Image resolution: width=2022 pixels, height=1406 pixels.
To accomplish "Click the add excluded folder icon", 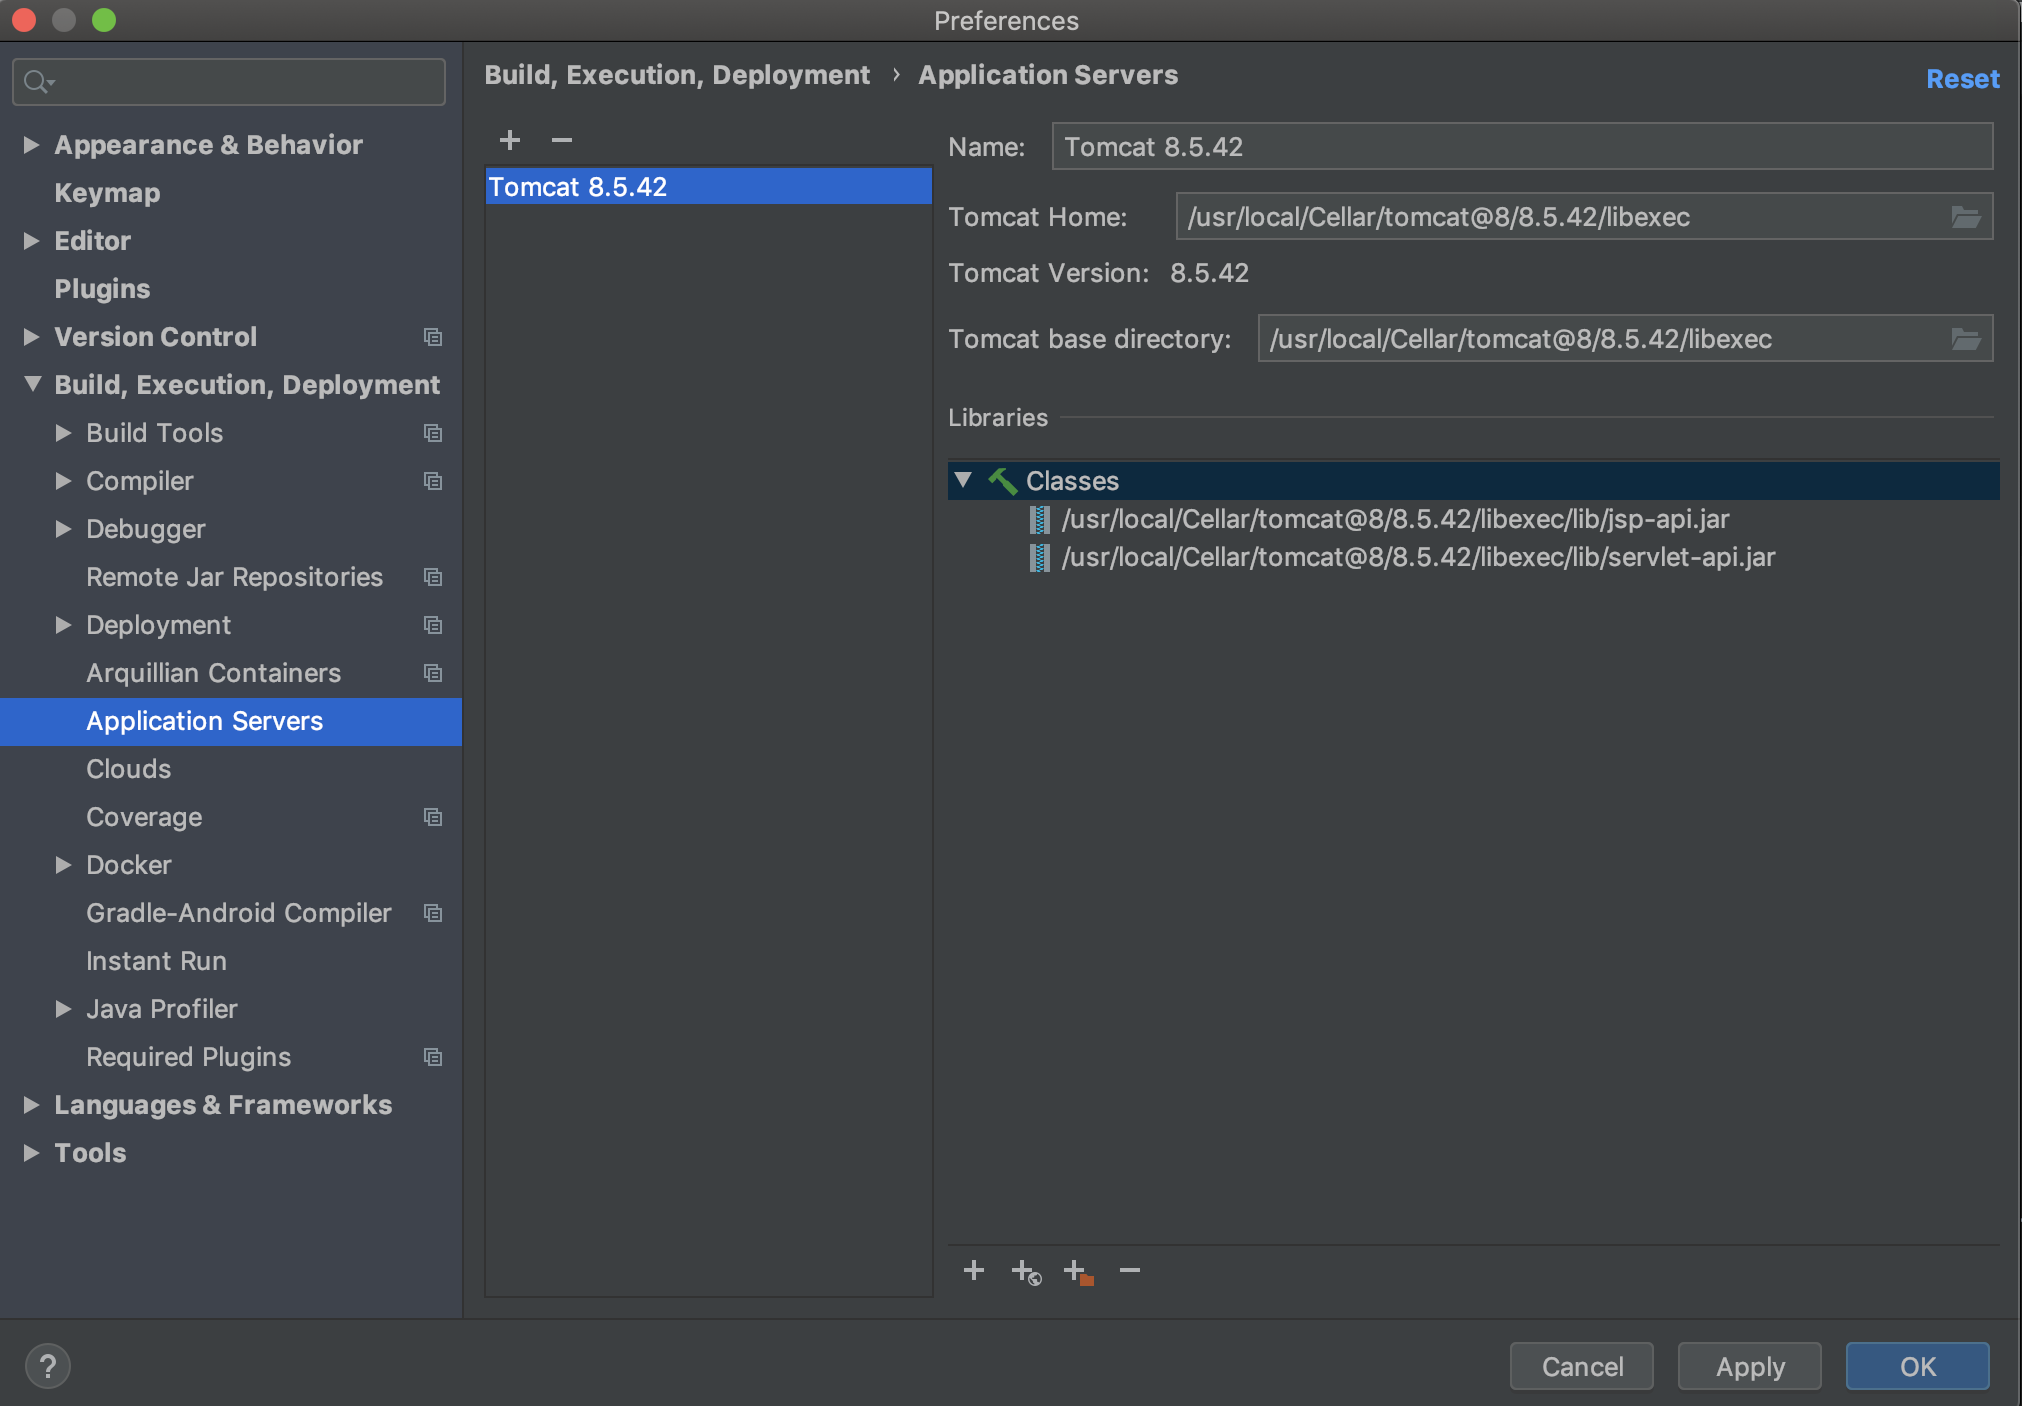I will [1078, 1271].
